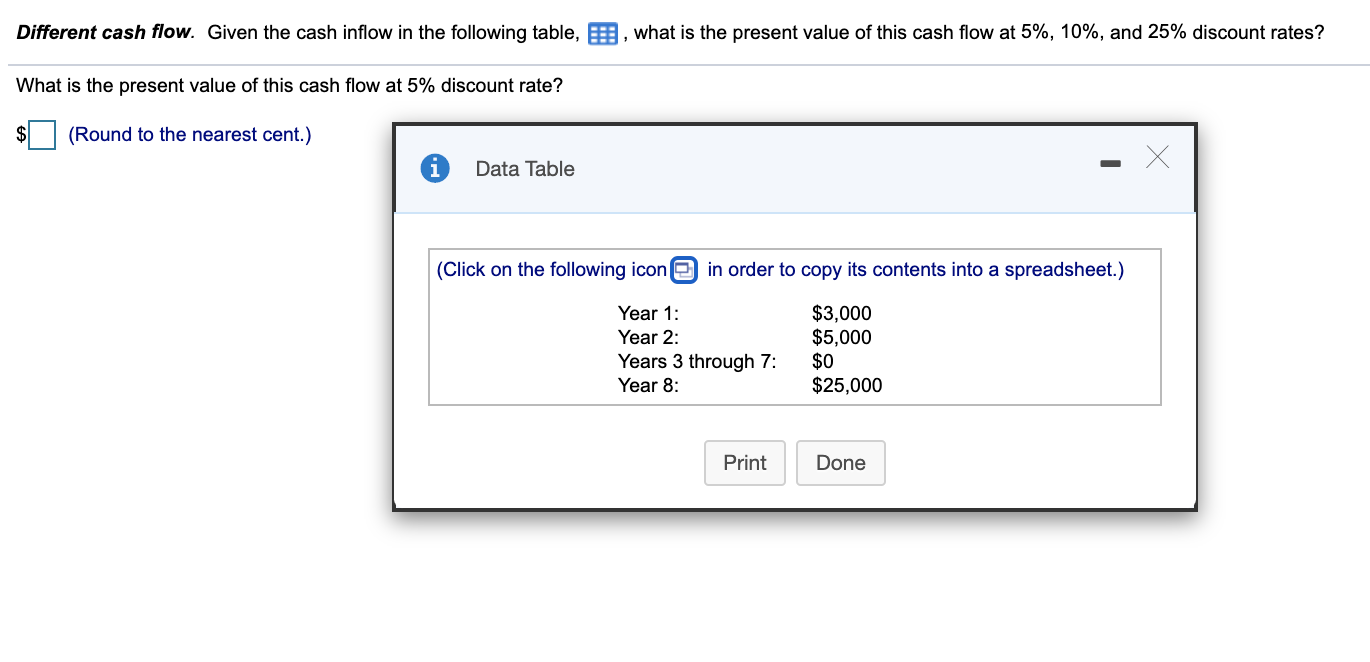Open the data table icon in question
The image size is (1370, 662).
coord(602,34)
